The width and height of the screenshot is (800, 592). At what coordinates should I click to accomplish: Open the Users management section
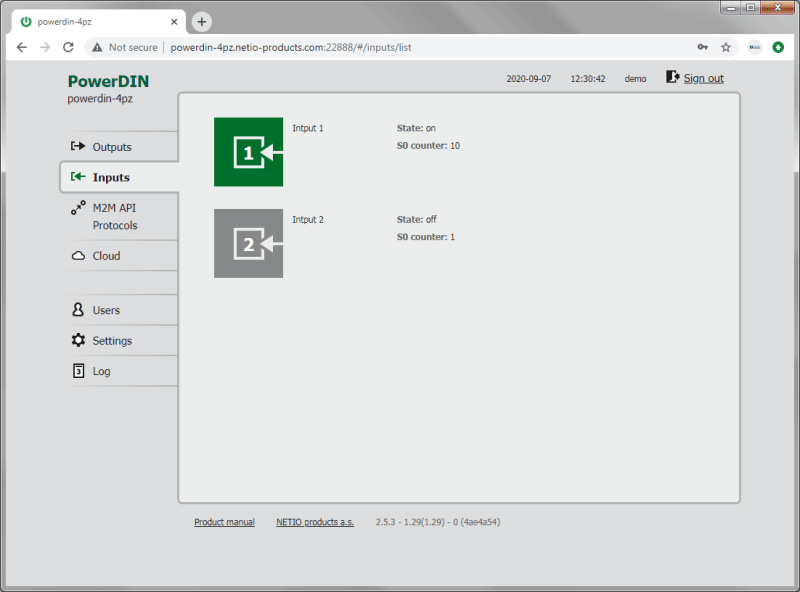(78, 308)
